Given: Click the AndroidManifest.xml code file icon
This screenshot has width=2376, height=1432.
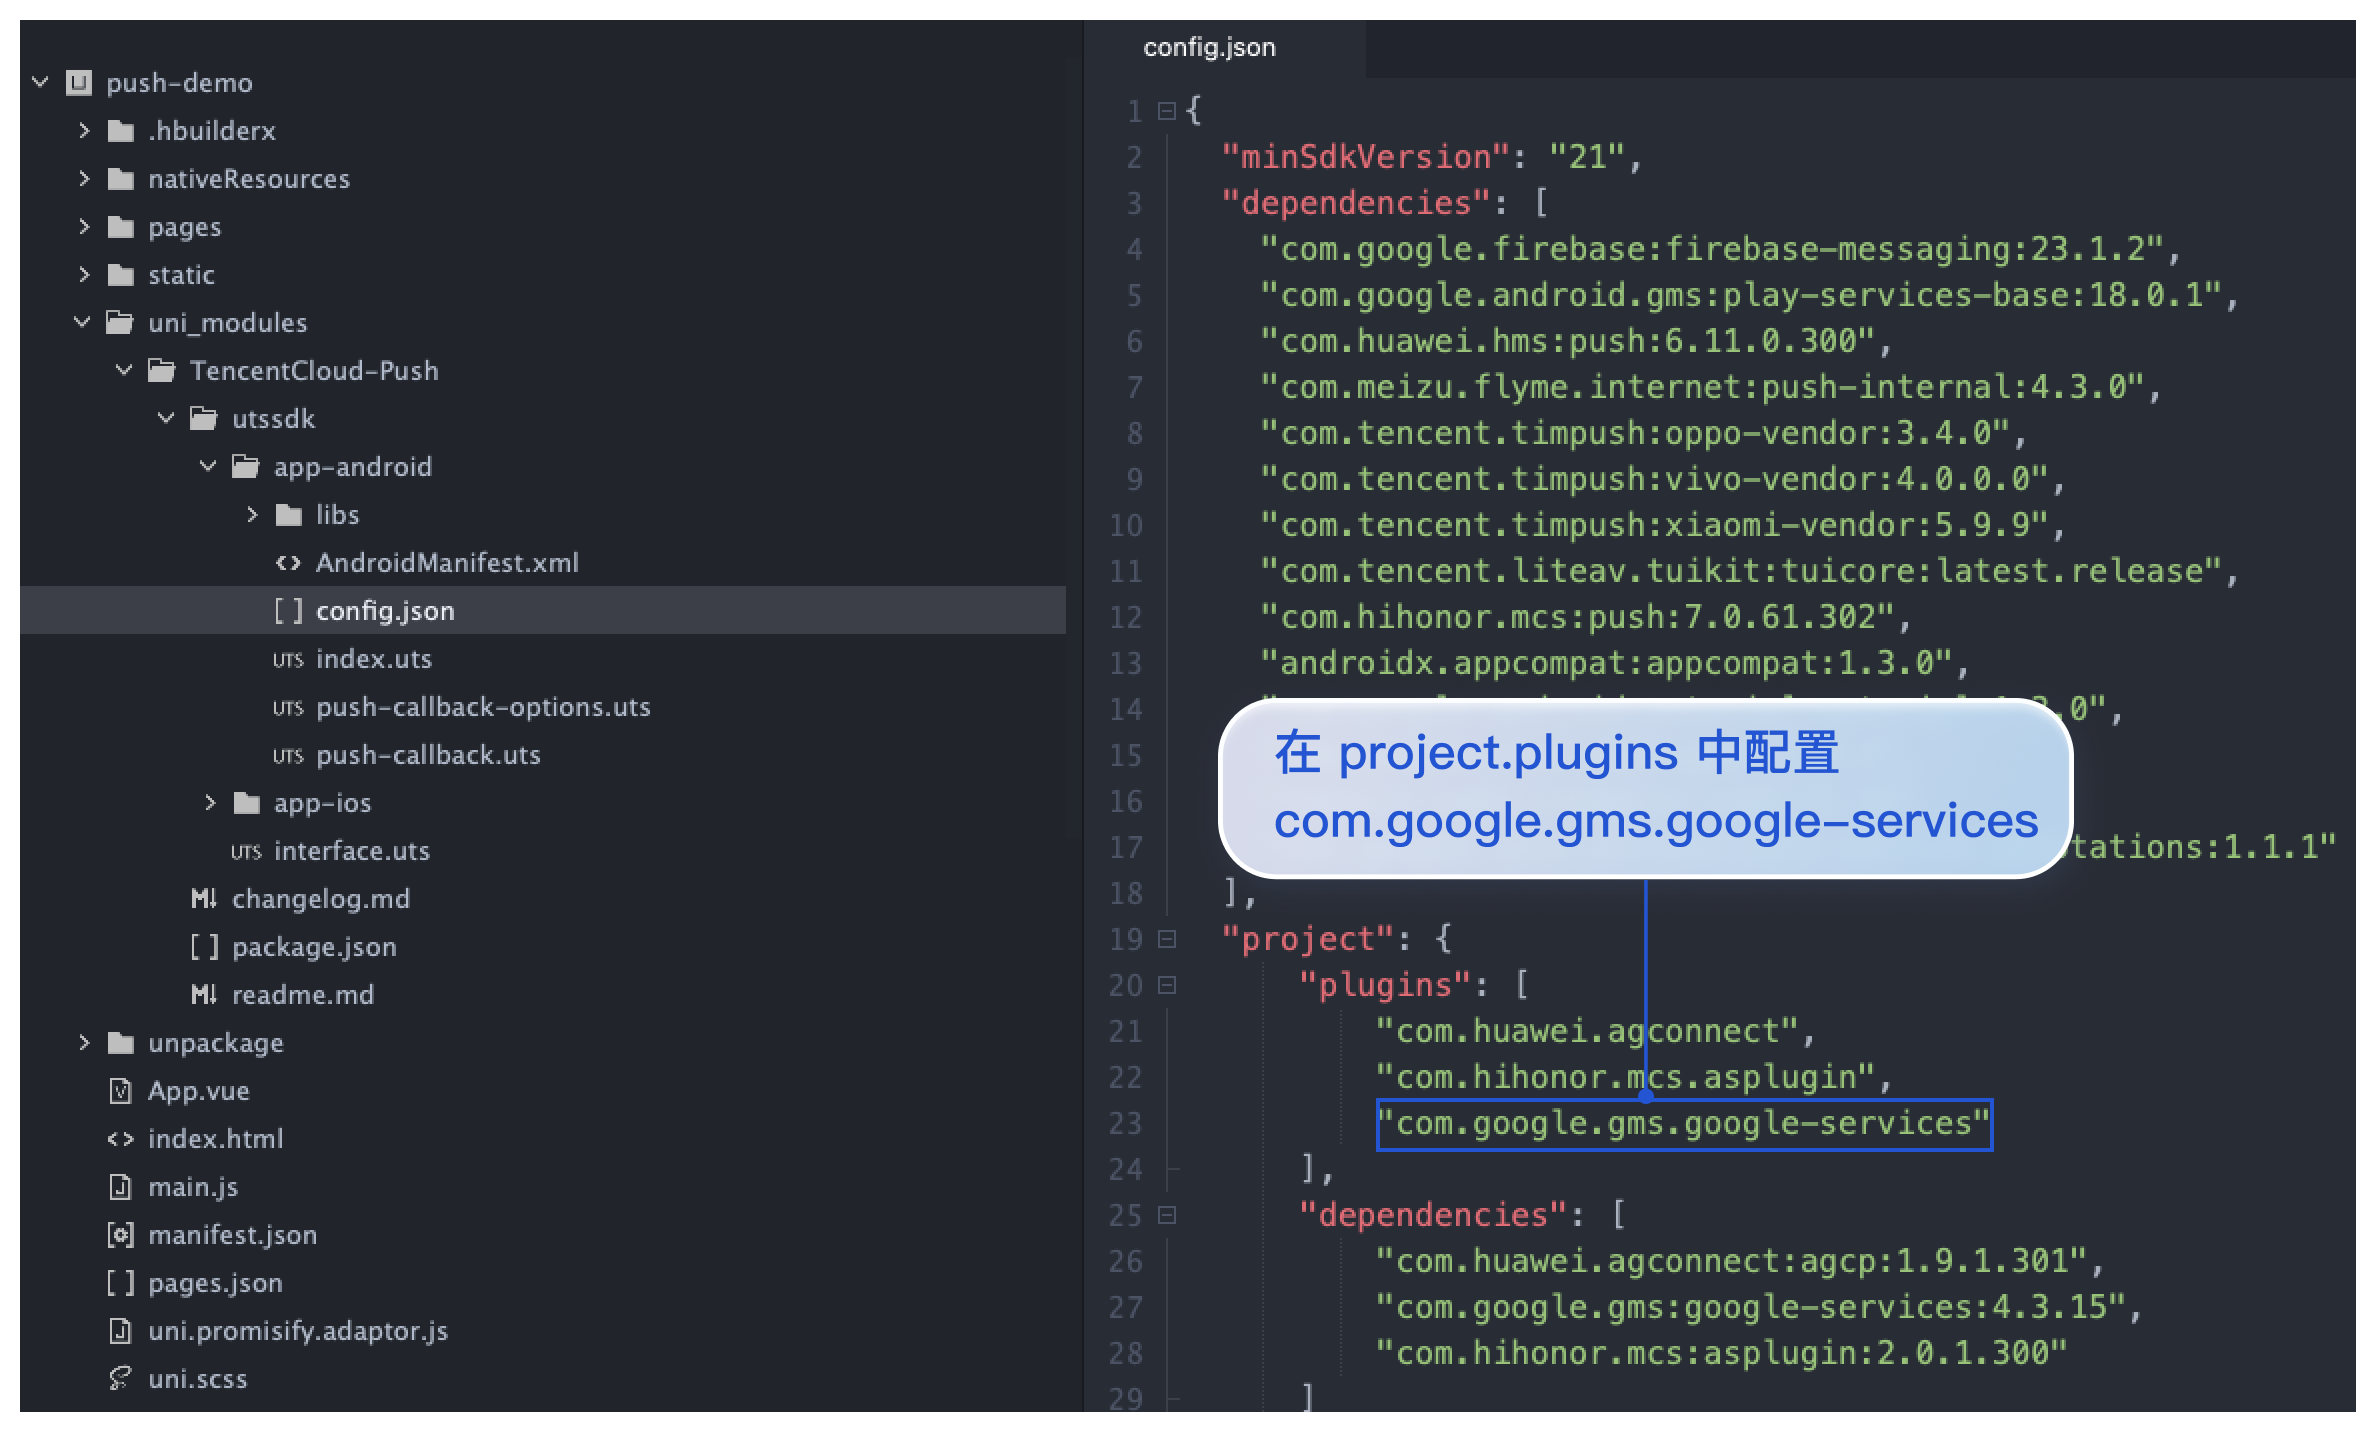Looking at the screenshot, I should [x=288, y=563].
